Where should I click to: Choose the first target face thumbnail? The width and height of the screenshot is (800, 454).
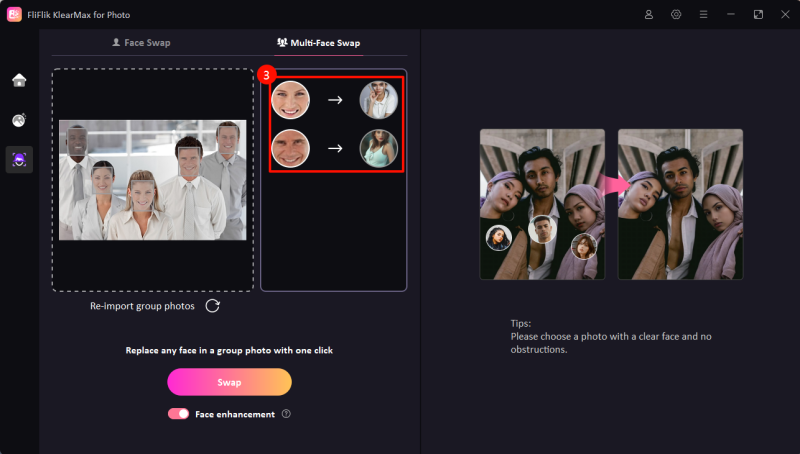click(379, 100)
